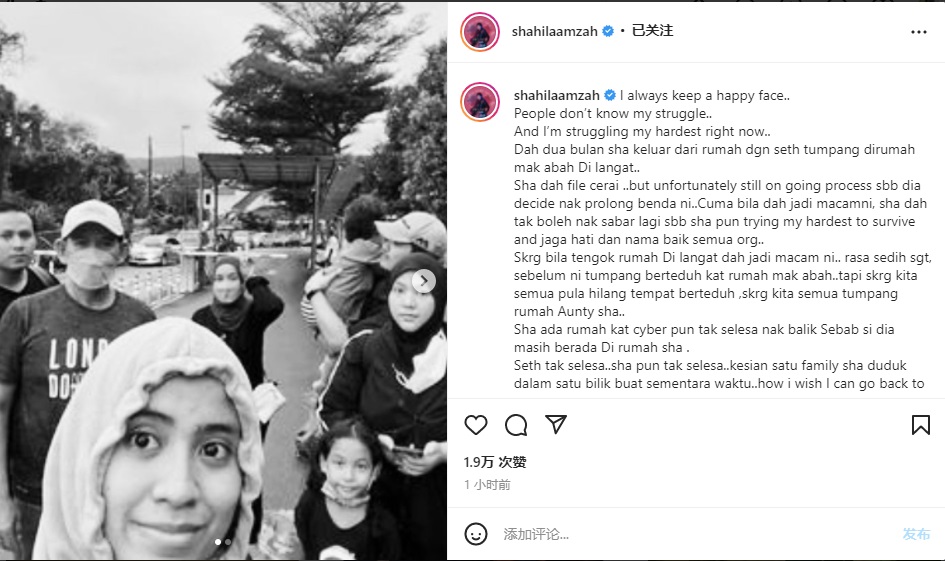Screen dimensions: 945x561
Task: Go to next photo arrow
Action: point(424,281)
